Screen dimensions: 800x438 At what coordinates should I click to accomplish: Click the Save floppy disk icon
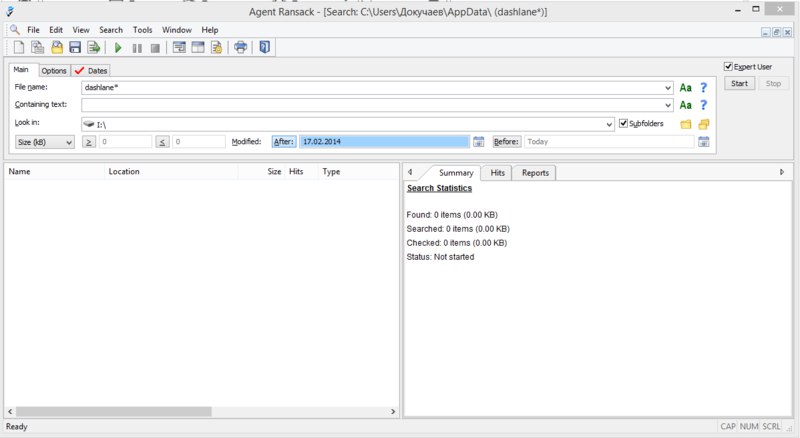[x=75, y=47]
